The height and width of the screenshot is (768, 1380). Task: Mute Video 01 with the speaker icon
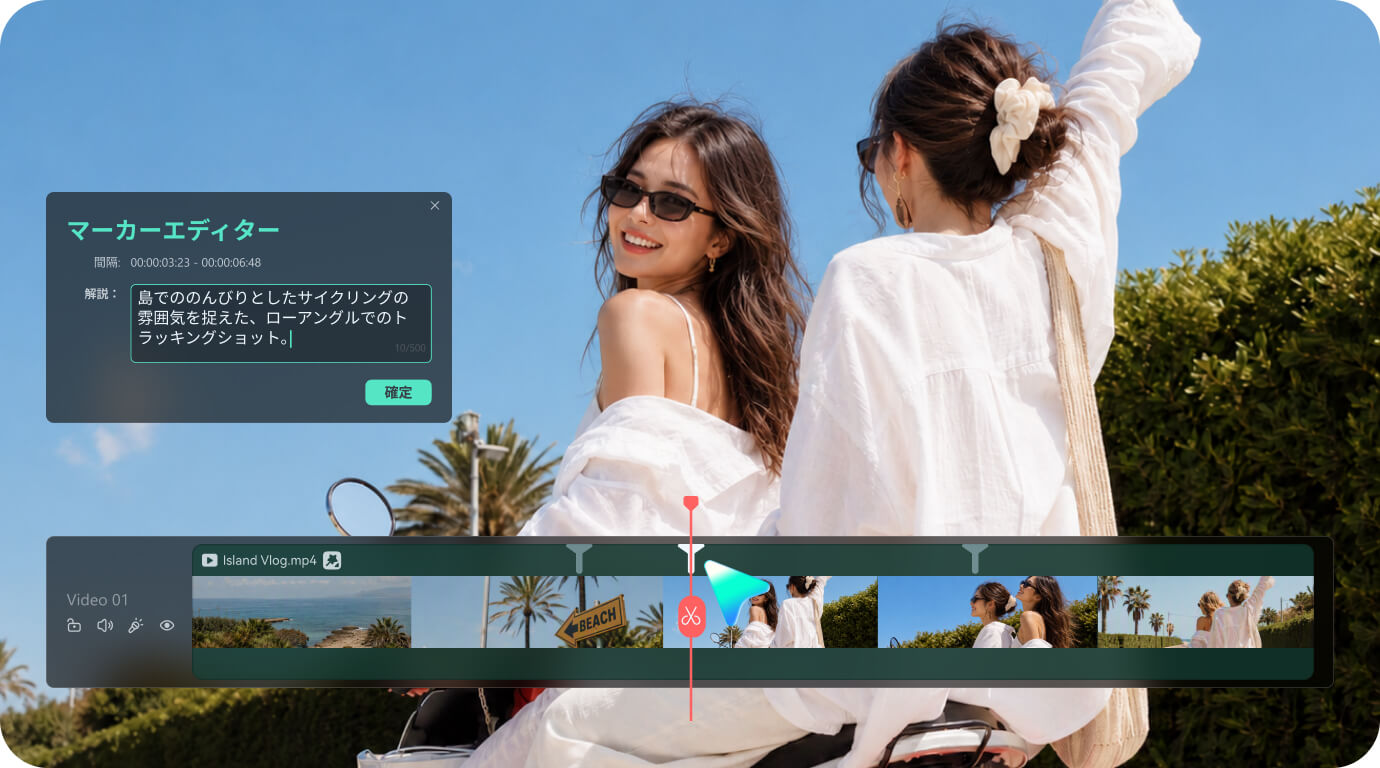(105, 626)
